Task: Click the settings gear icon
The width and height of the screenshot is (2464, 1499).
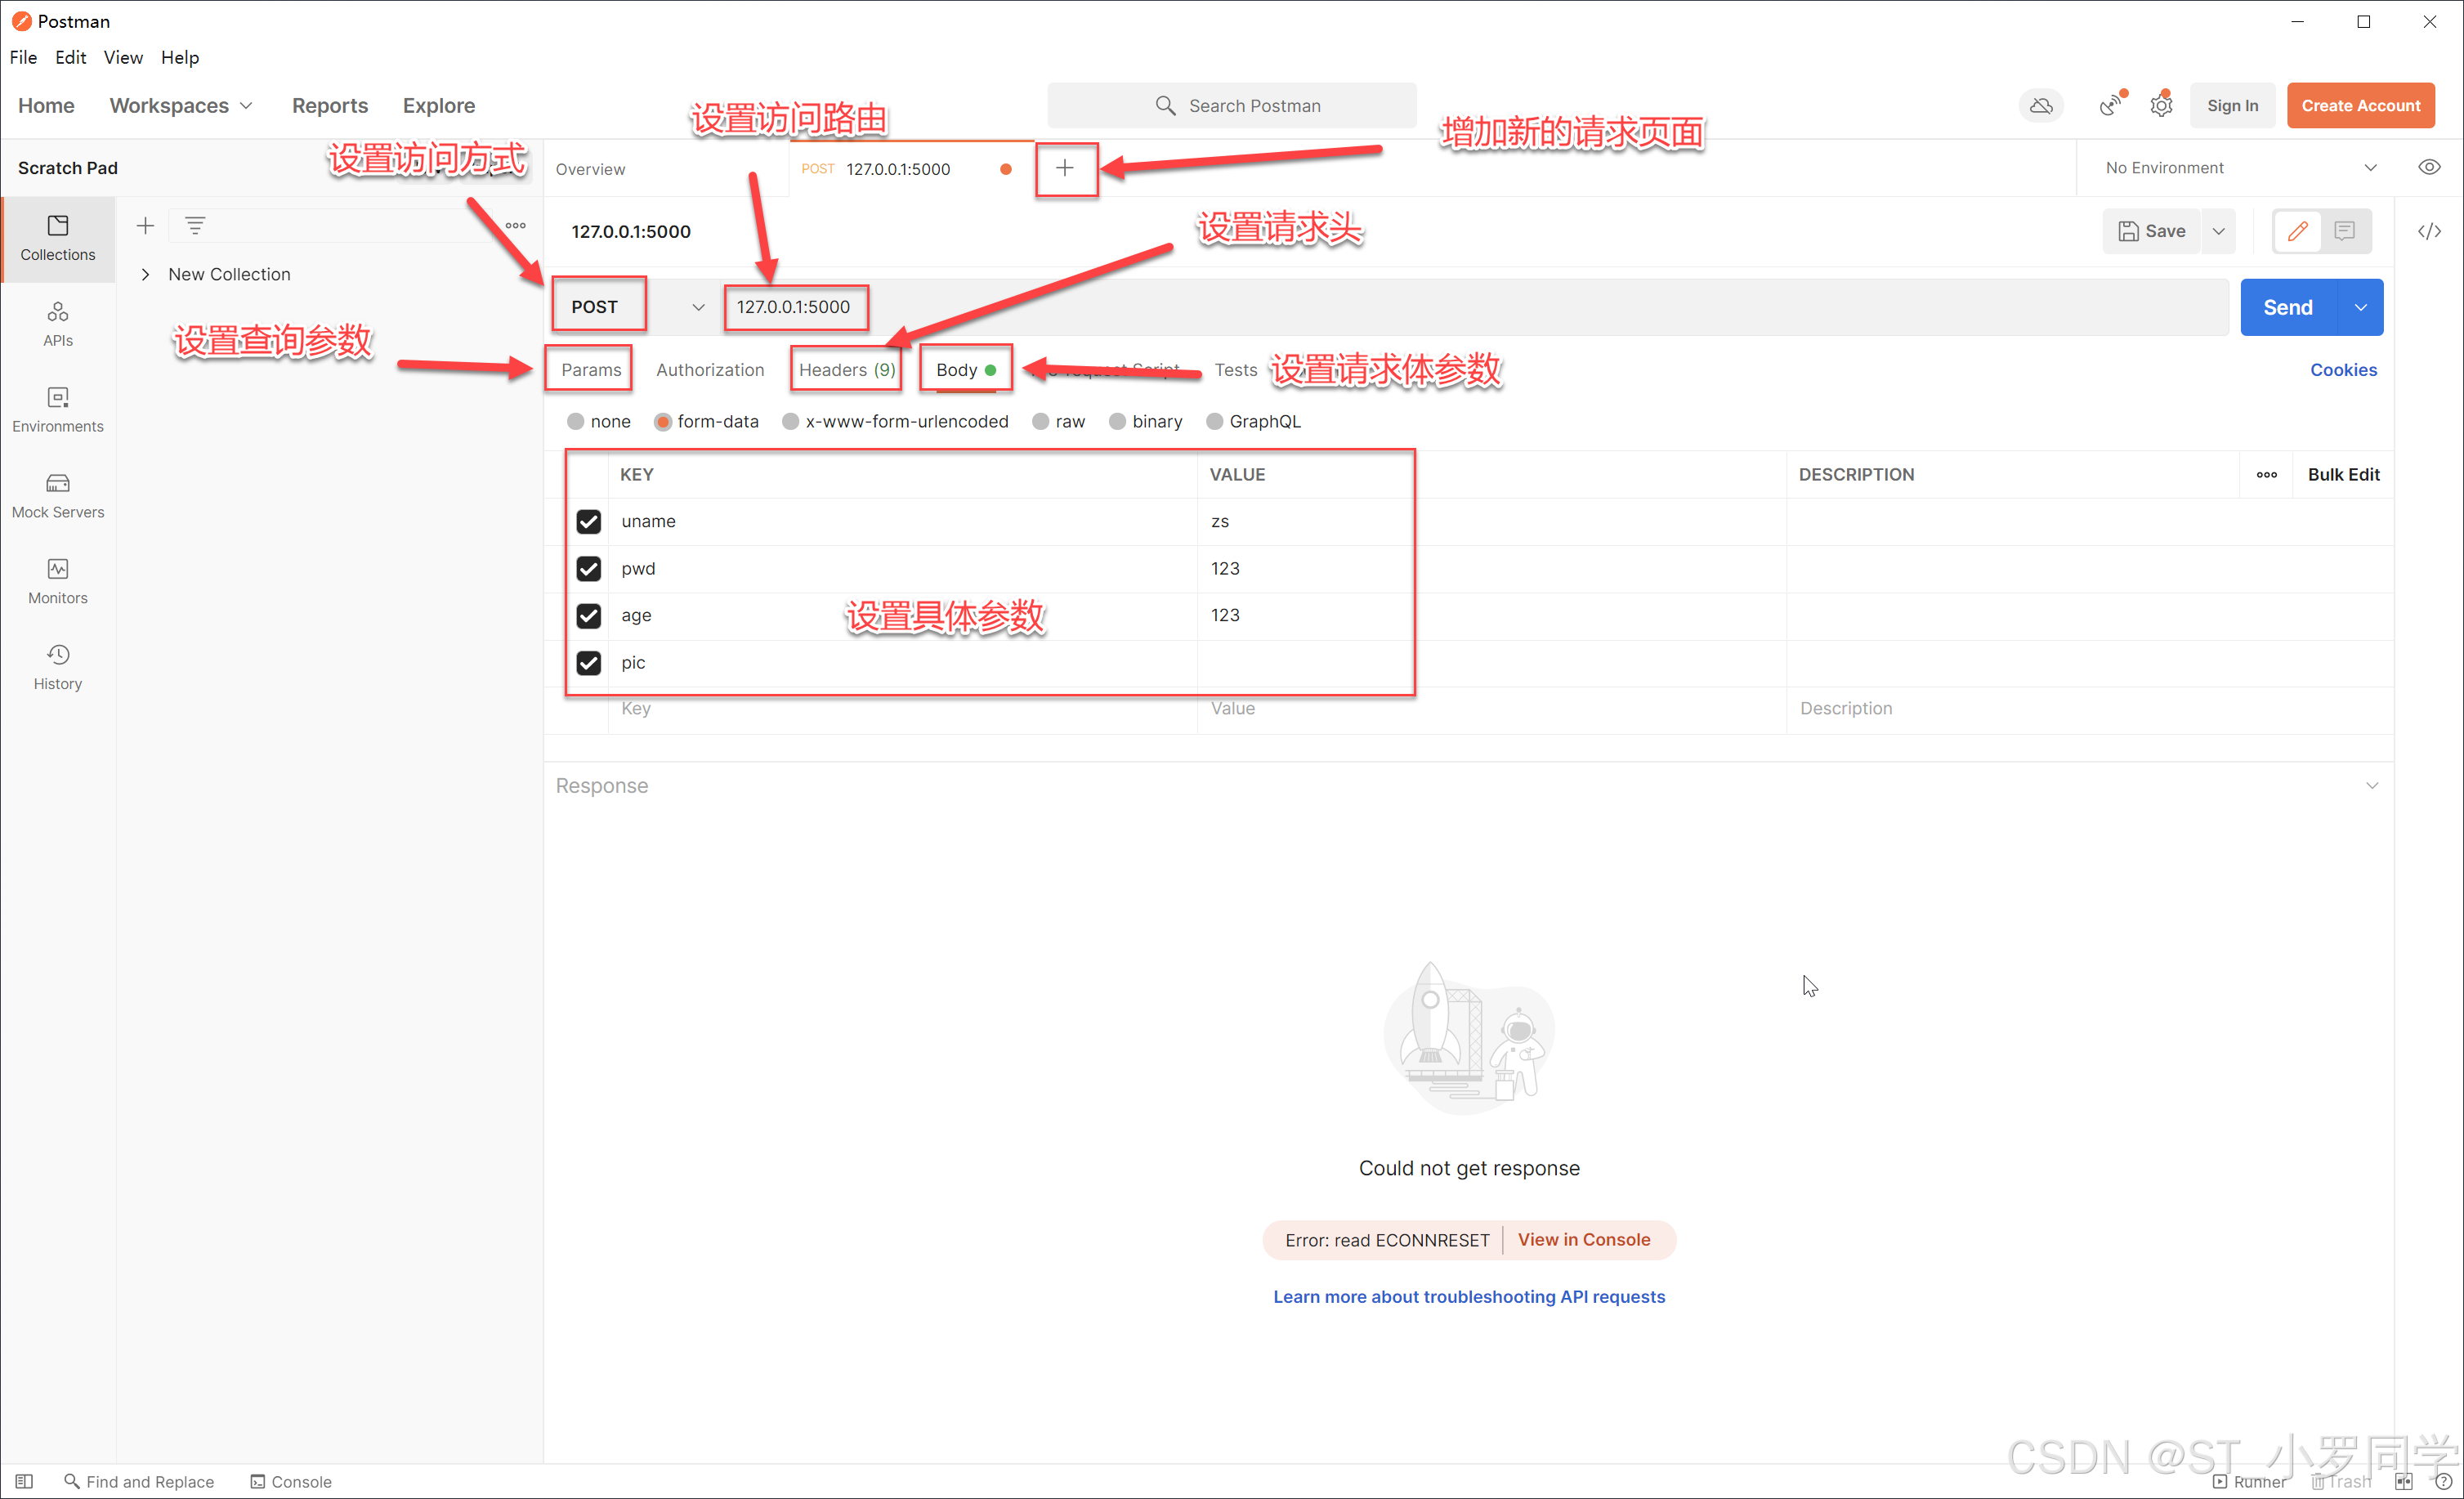Action: click(x=2160, y=105)
